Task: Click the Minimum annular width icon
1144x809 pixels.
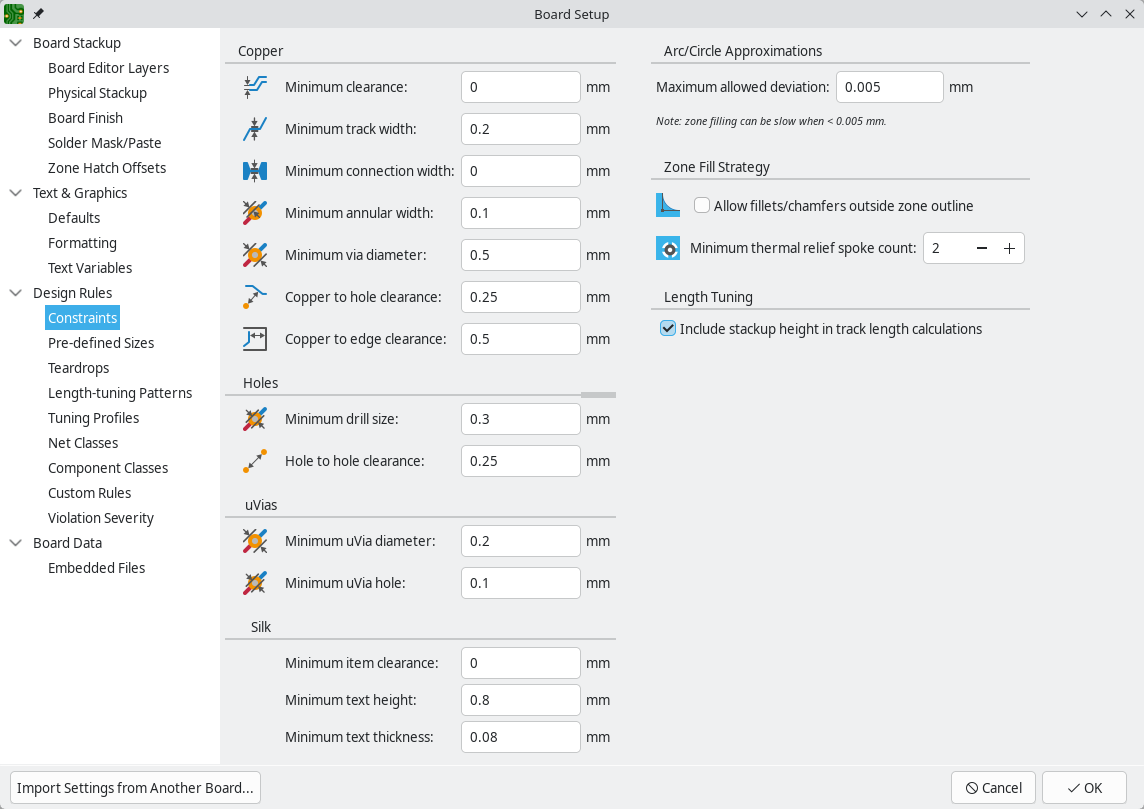Action: click(x=255, y=213)
